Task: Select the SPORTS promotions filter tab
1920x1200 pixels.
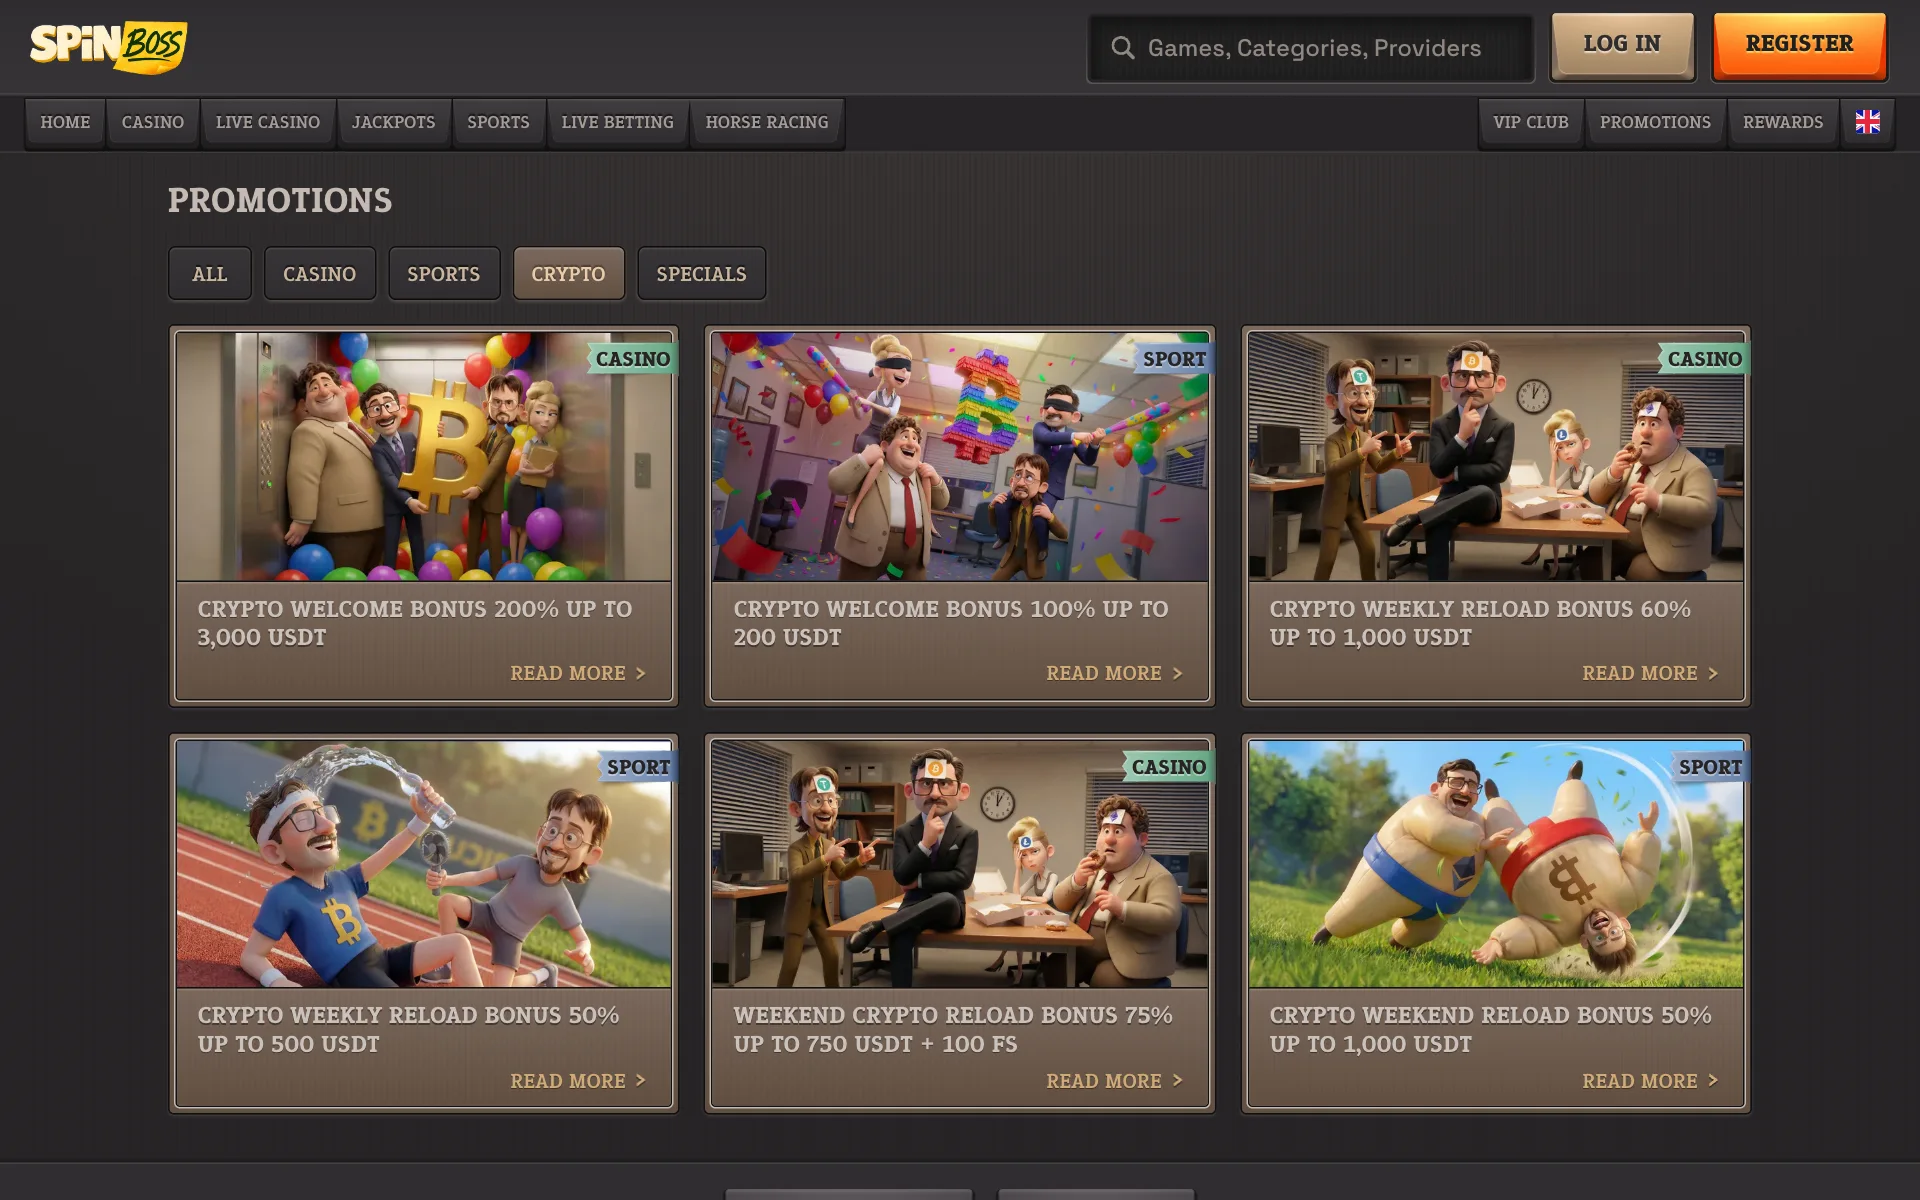Action: point(444,274)
